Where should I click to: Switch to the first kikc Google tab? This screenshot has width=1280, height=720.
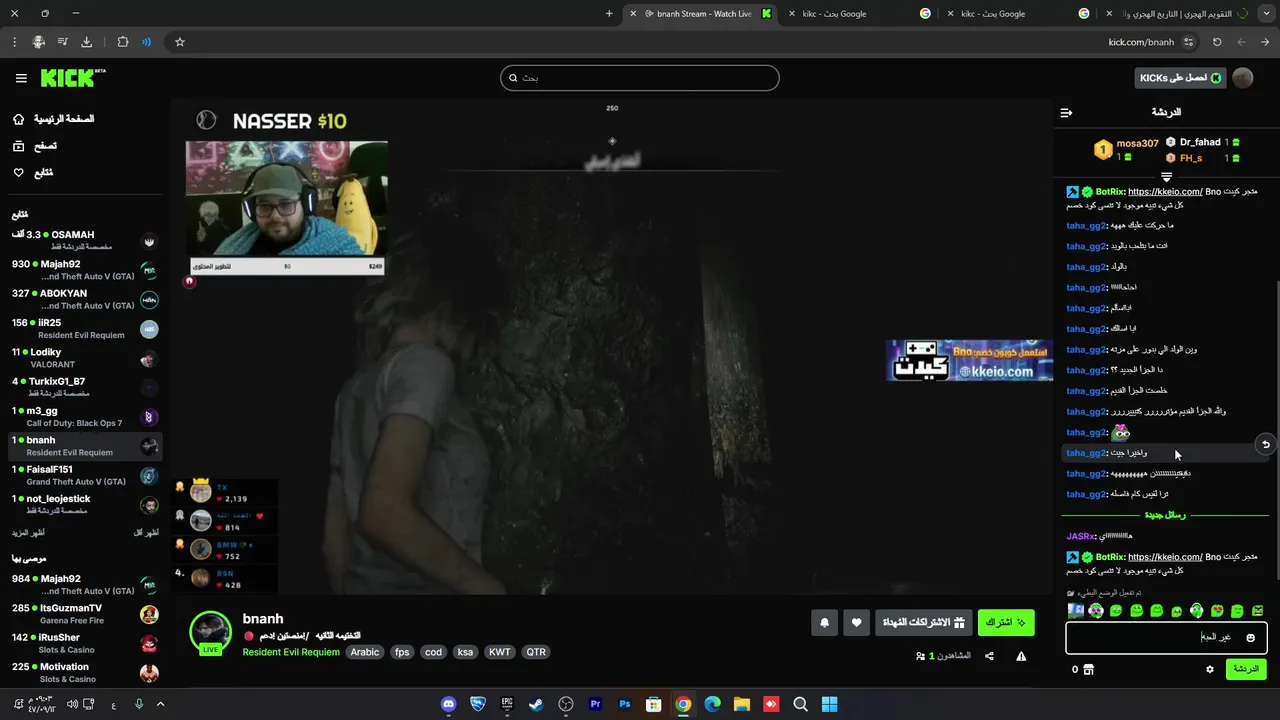tap(860, 13)
